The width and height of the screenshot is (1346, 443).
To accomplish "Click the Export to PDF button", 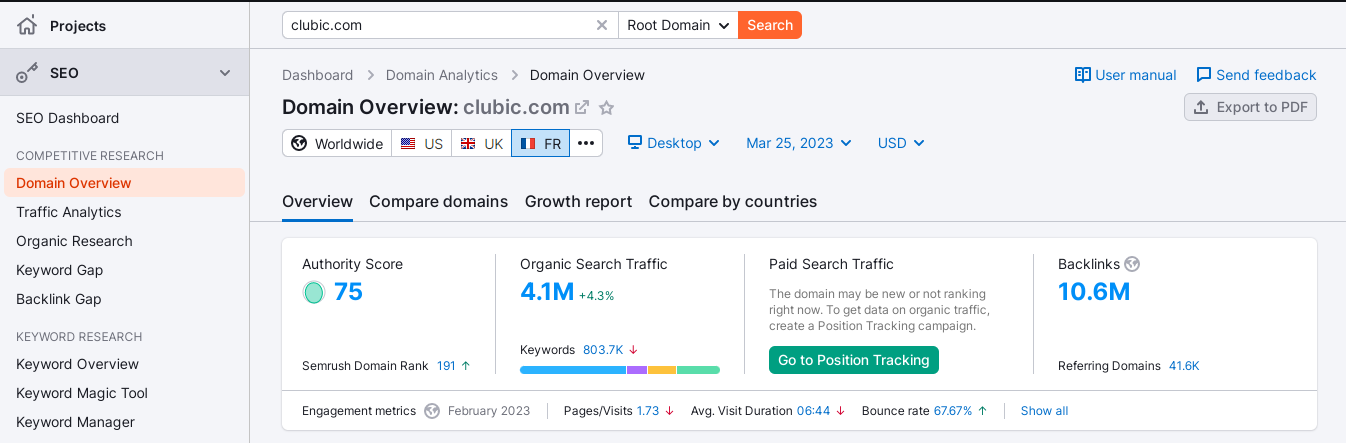I will pyautogui.click(x=1250, y=107).
